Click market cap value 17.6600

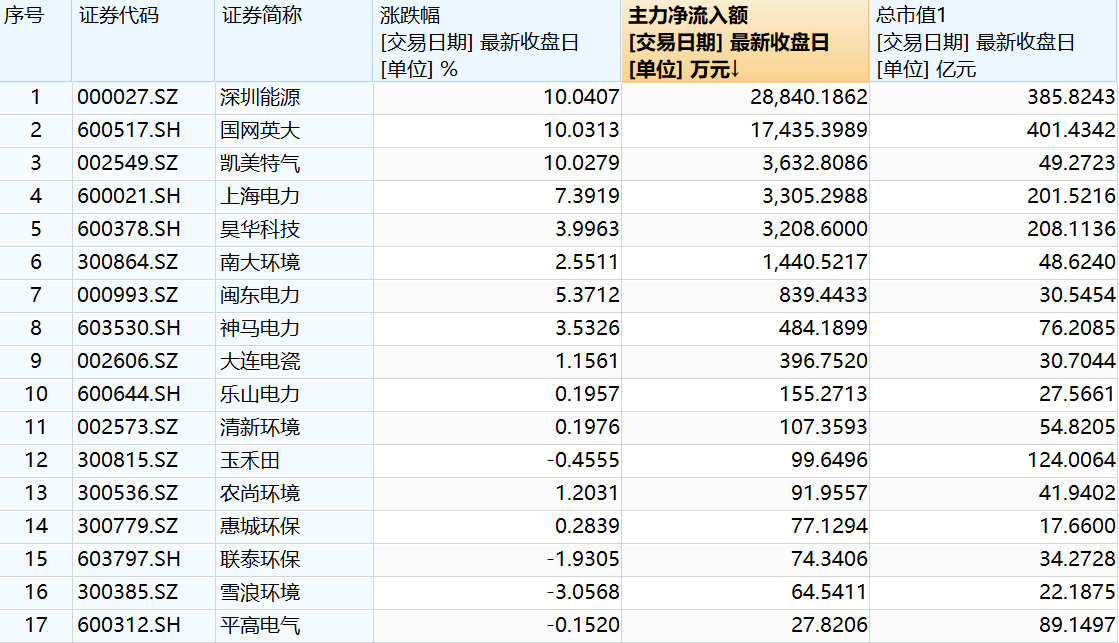(x=1077, y=526)
